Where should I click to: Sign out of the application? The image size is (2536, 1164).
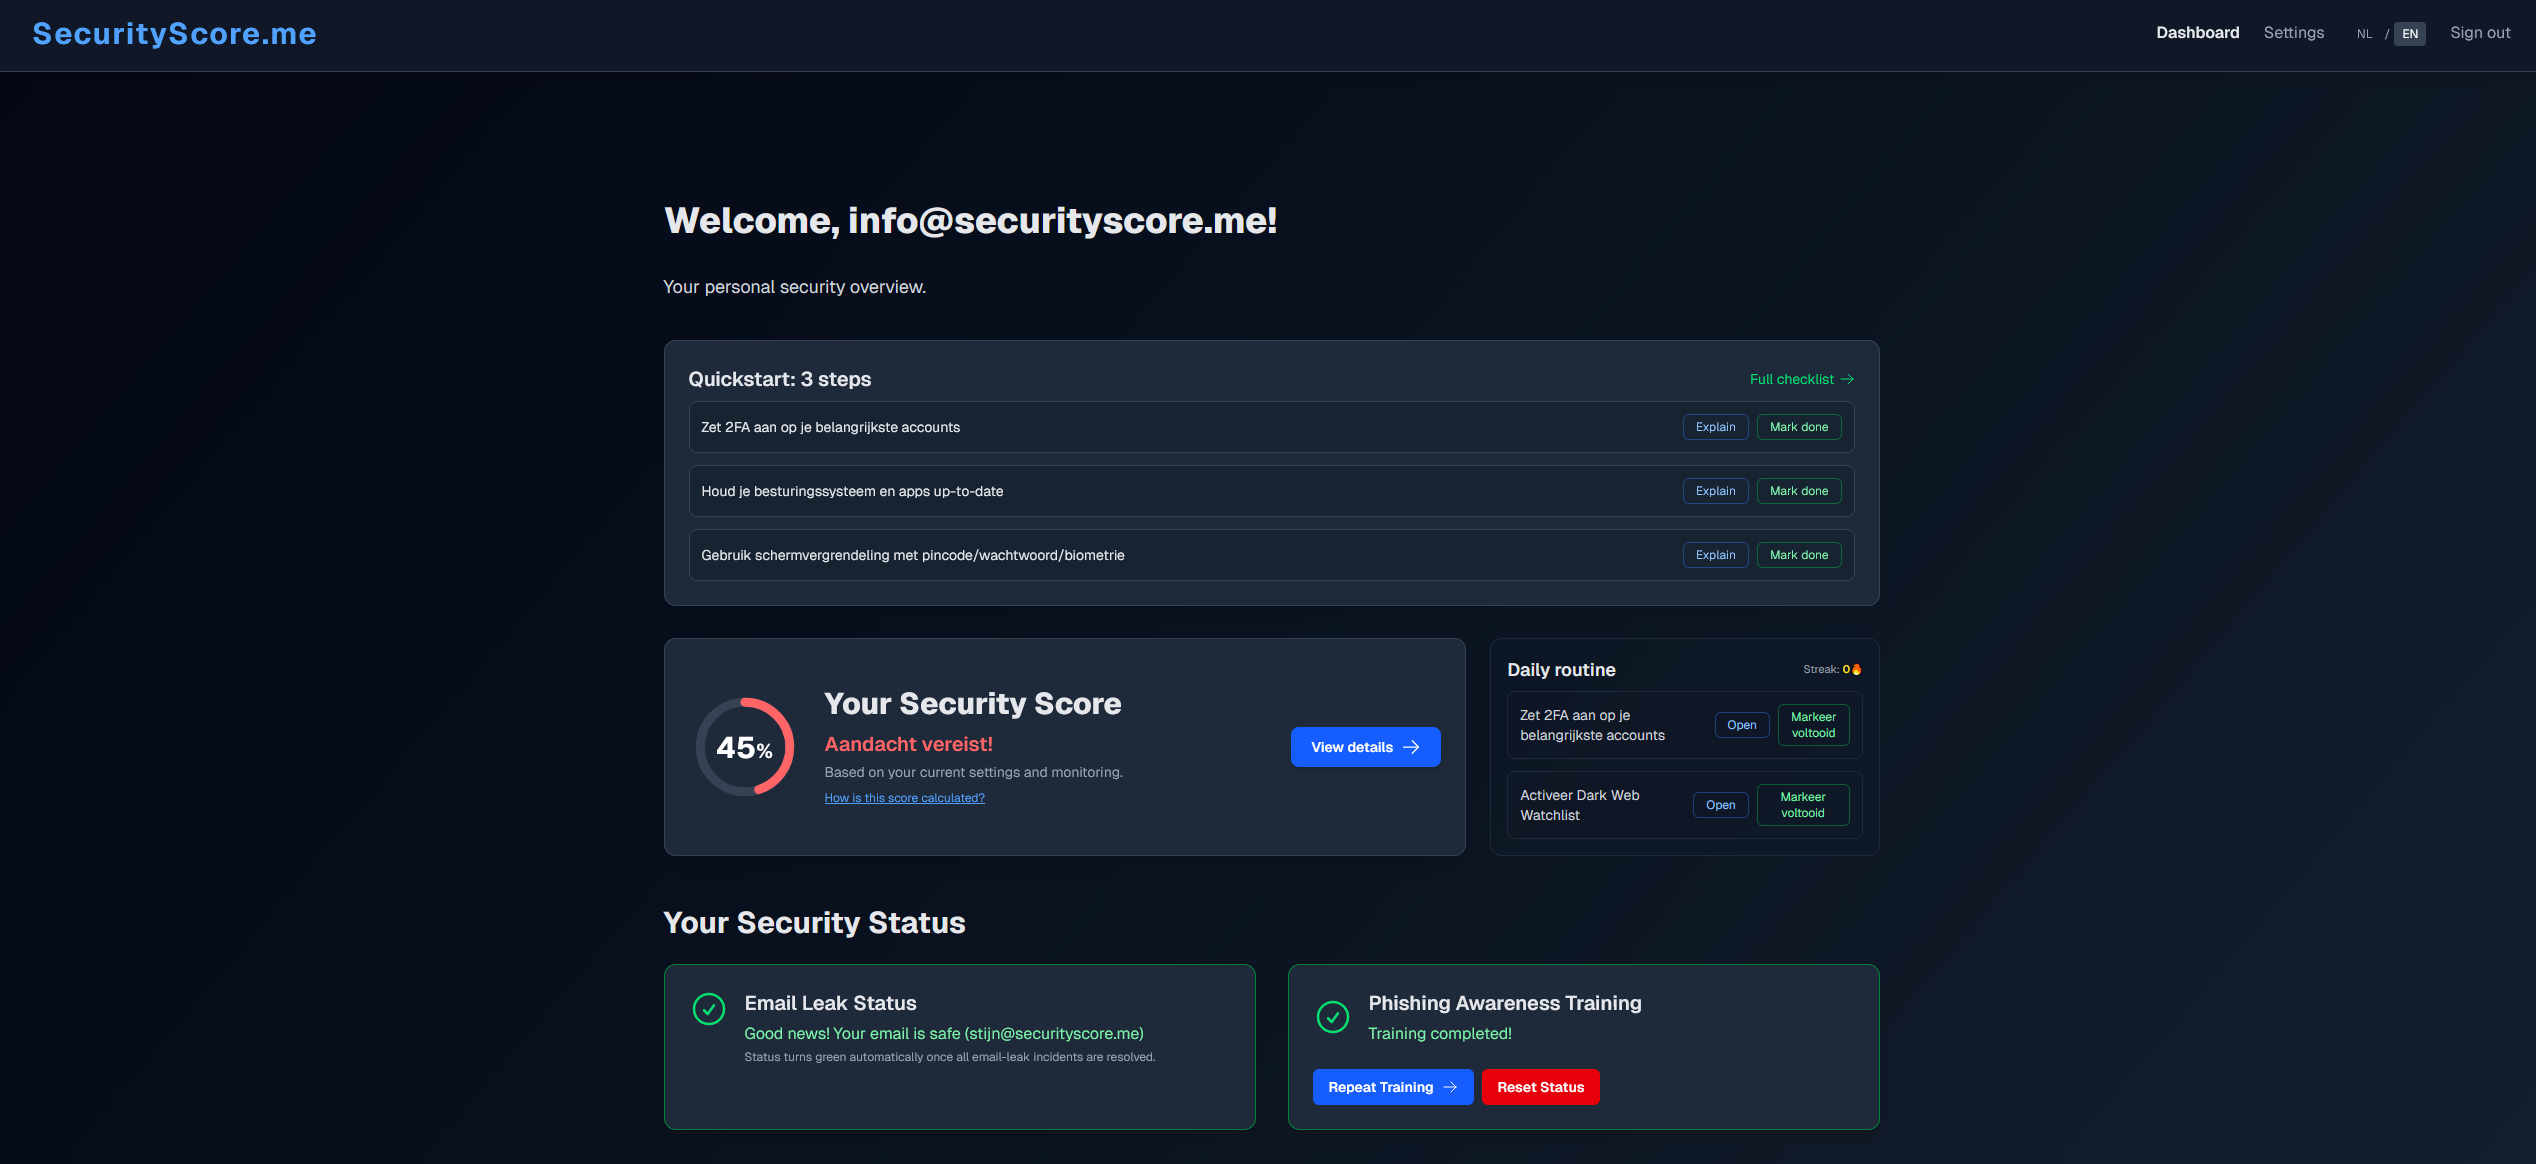click(2480, 32)
